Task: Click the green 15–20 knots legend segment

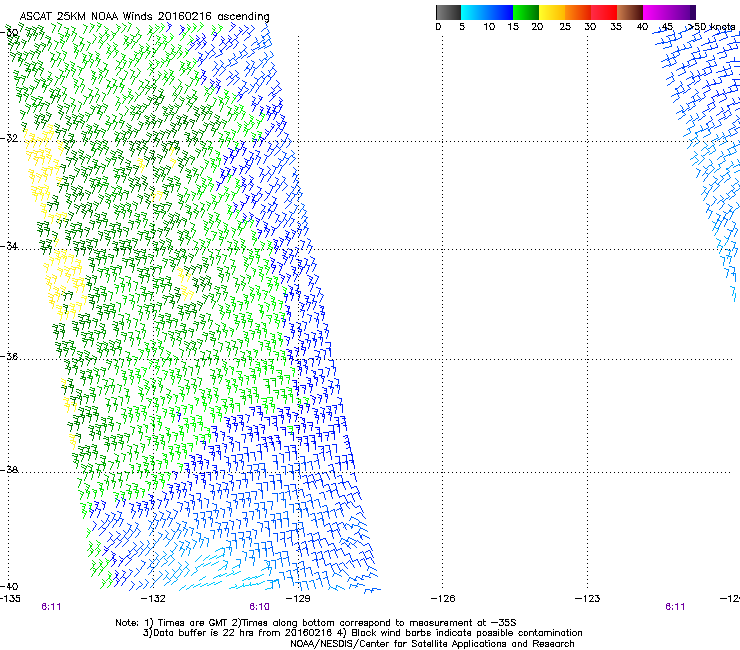Action: click(526, 12)
